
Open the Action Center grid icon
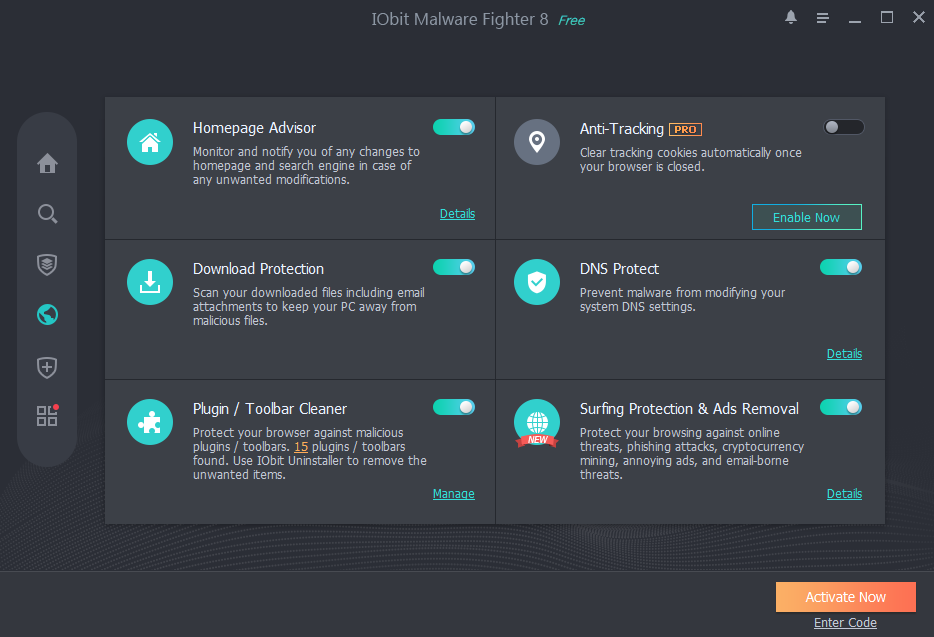(x=47, y=416)
